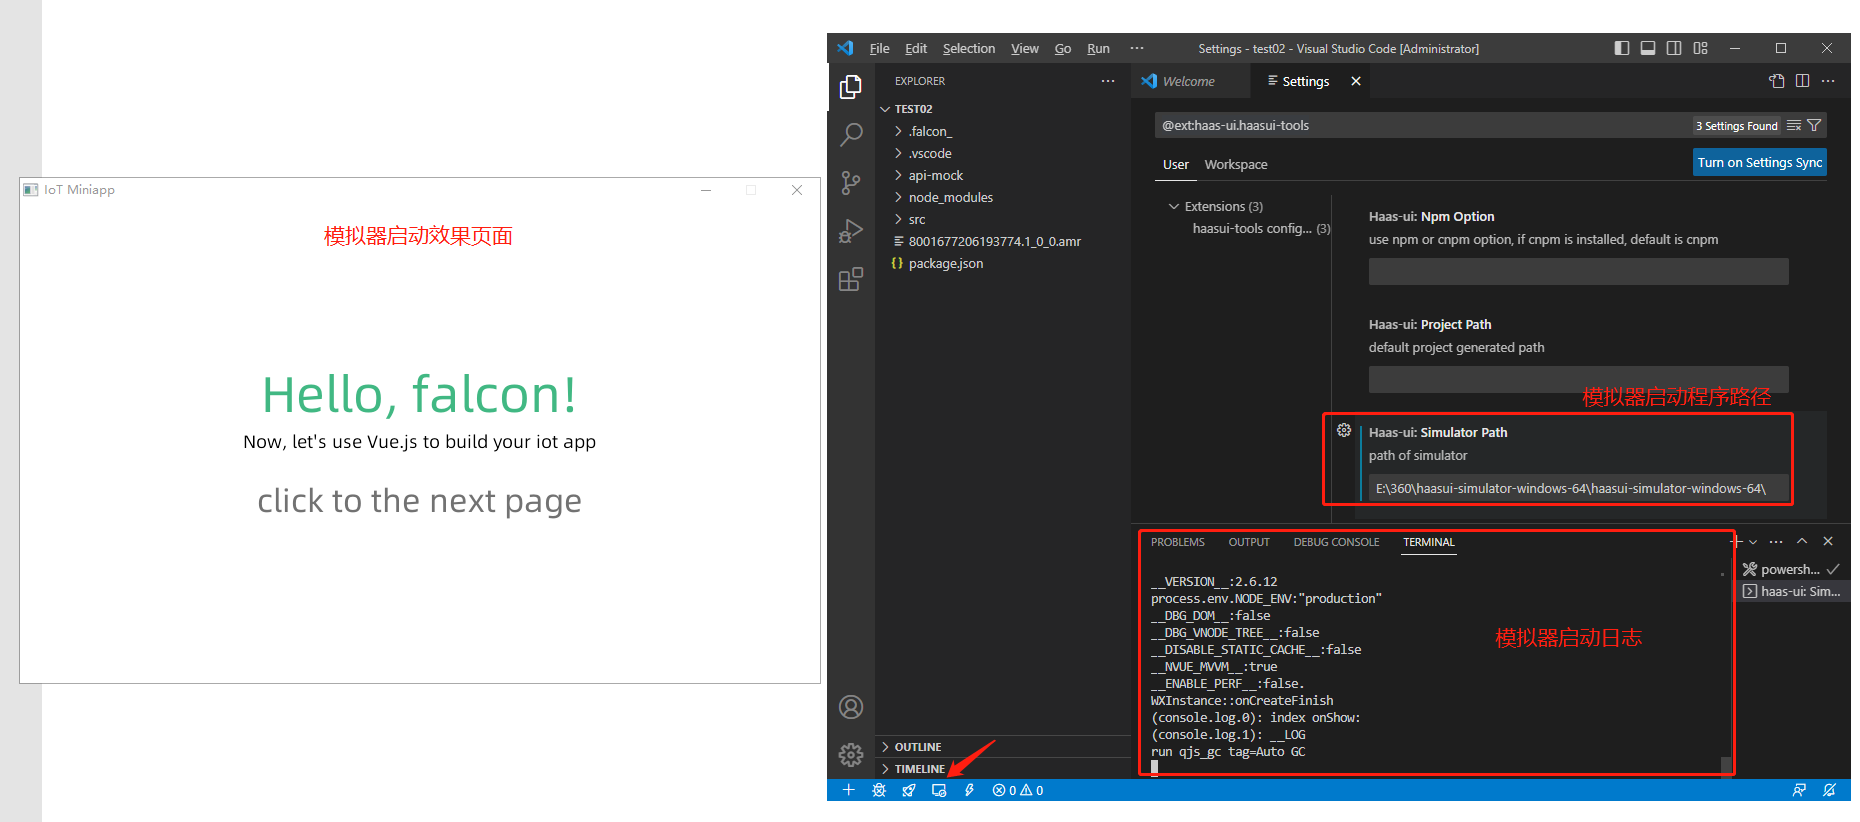Click the rocket icon in status bar

[x=909, y=790]
